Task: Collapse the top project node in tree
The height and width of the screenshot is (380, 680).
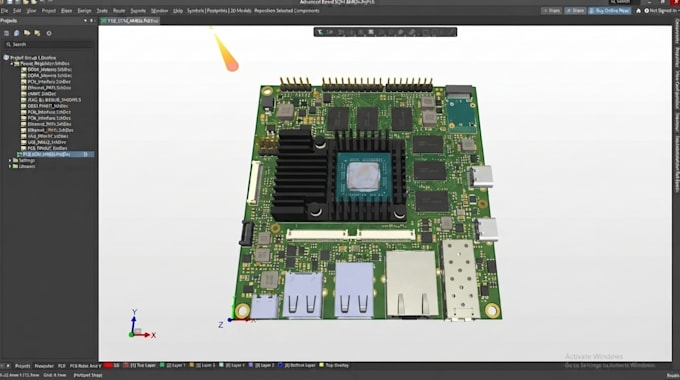Action: [x=12, y=64]
